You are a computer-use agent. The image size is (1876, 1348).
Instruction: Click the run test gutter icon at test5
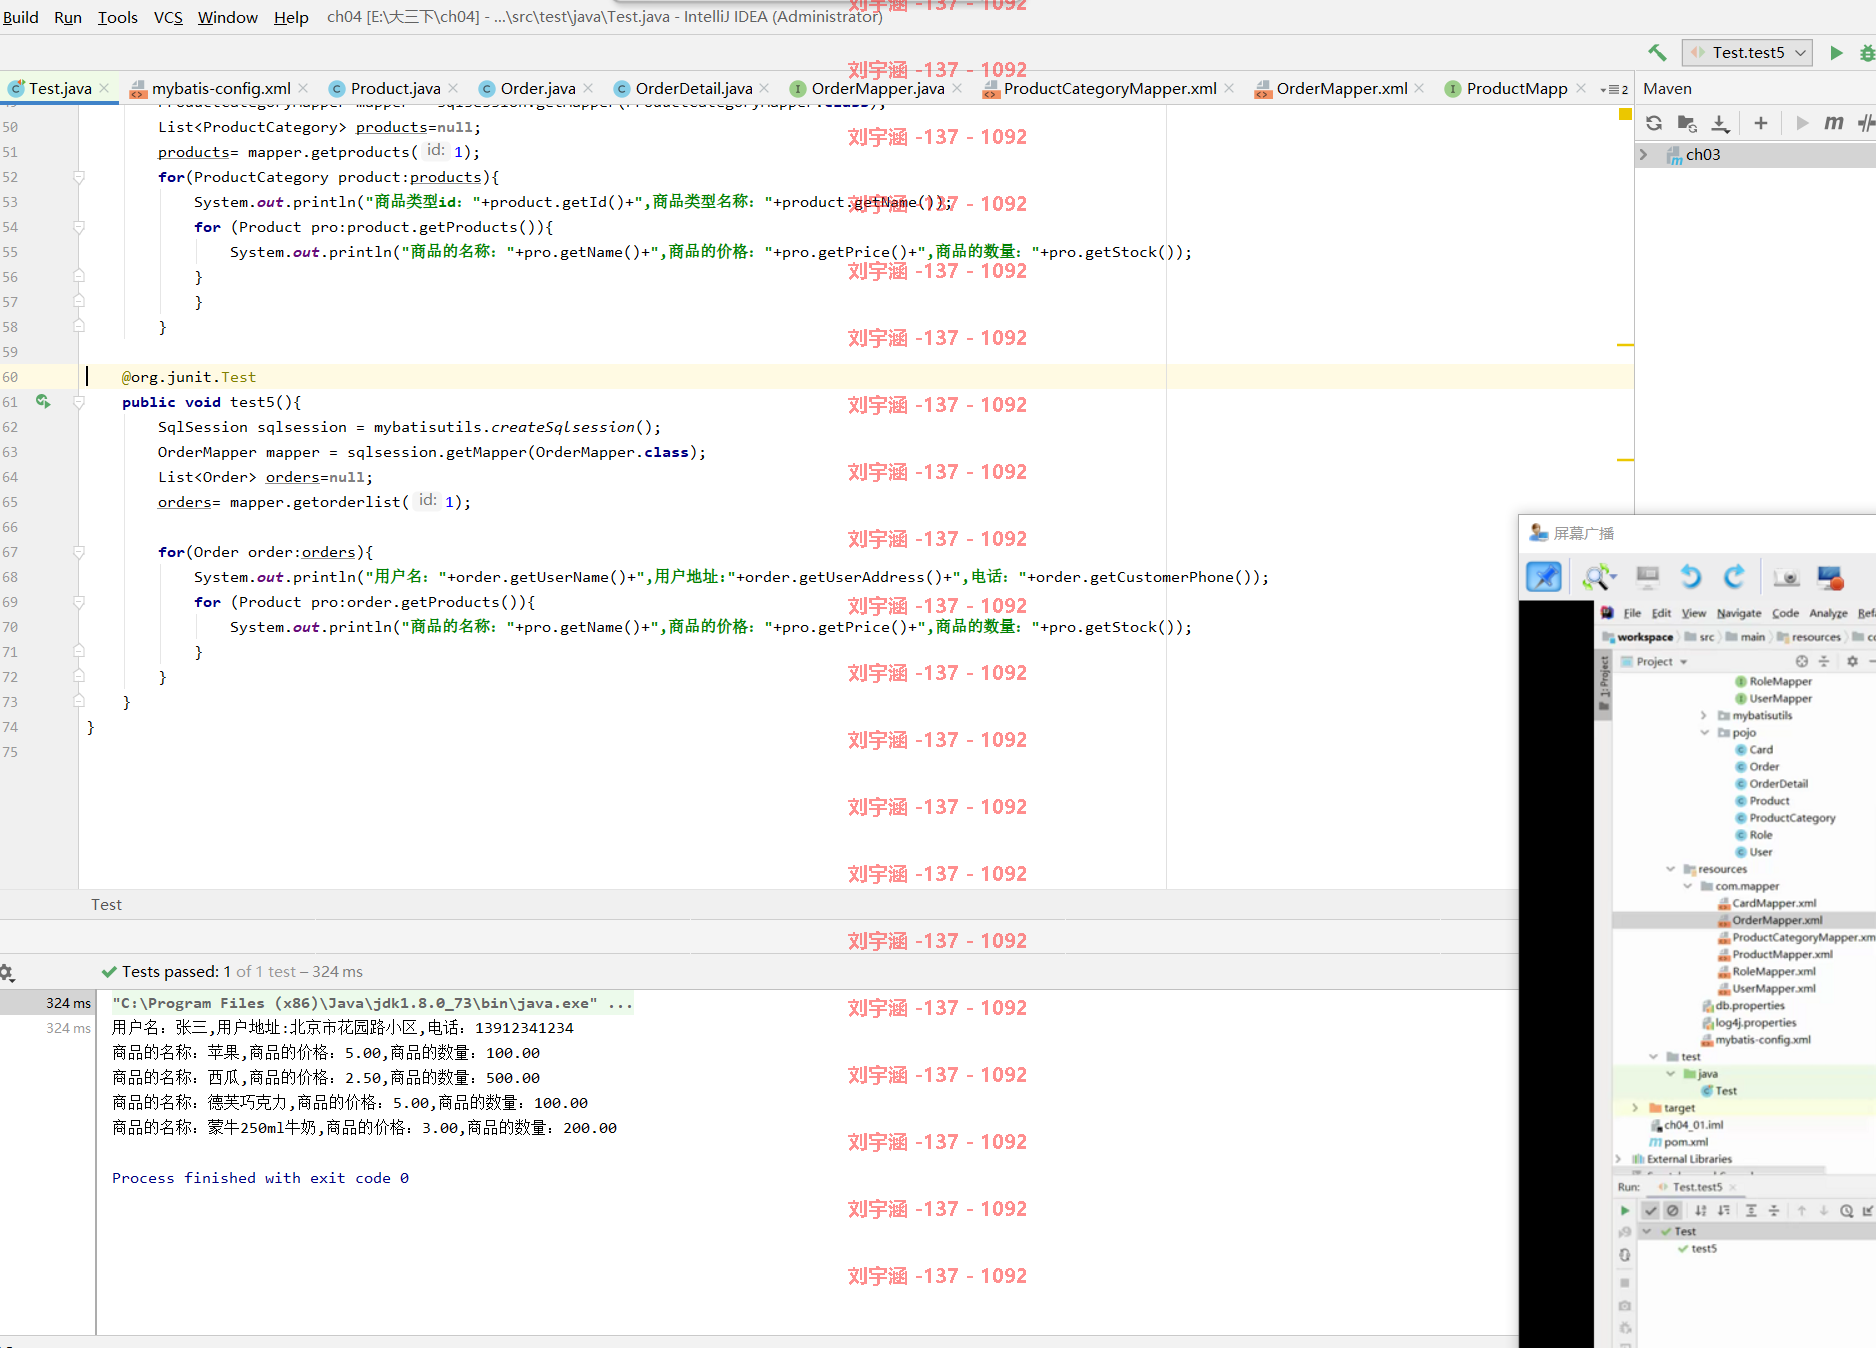pos(43,401)
